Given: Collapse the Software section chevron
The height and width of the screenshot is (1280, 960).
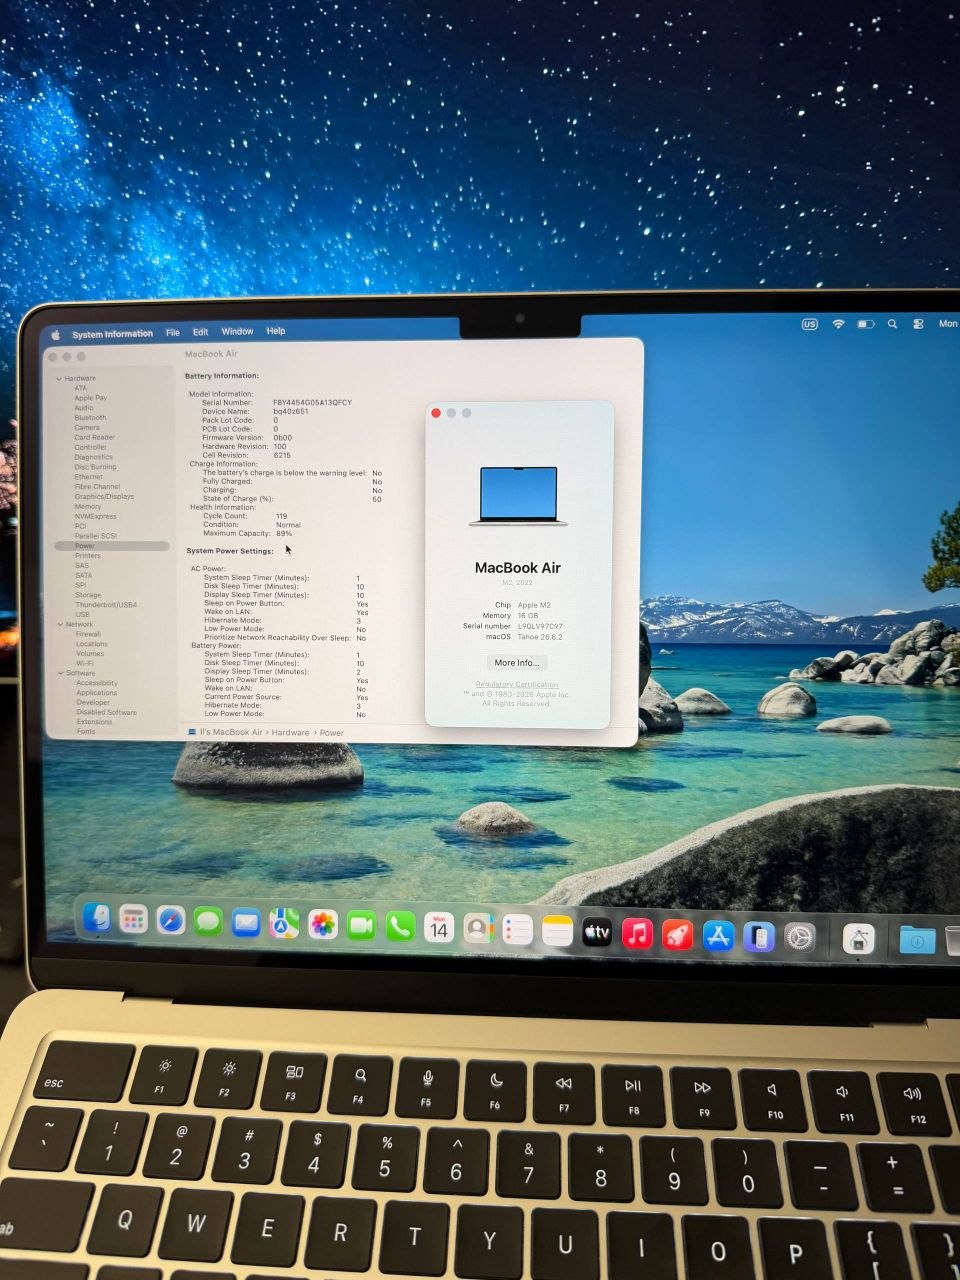Looking at the screenshot, I should tap(59, 674).
